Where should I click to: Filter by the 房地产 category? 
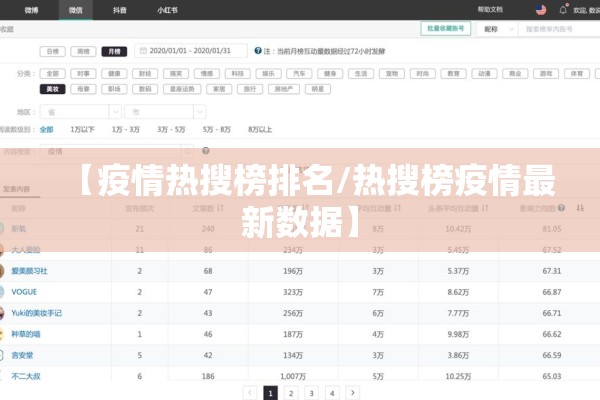284,89
